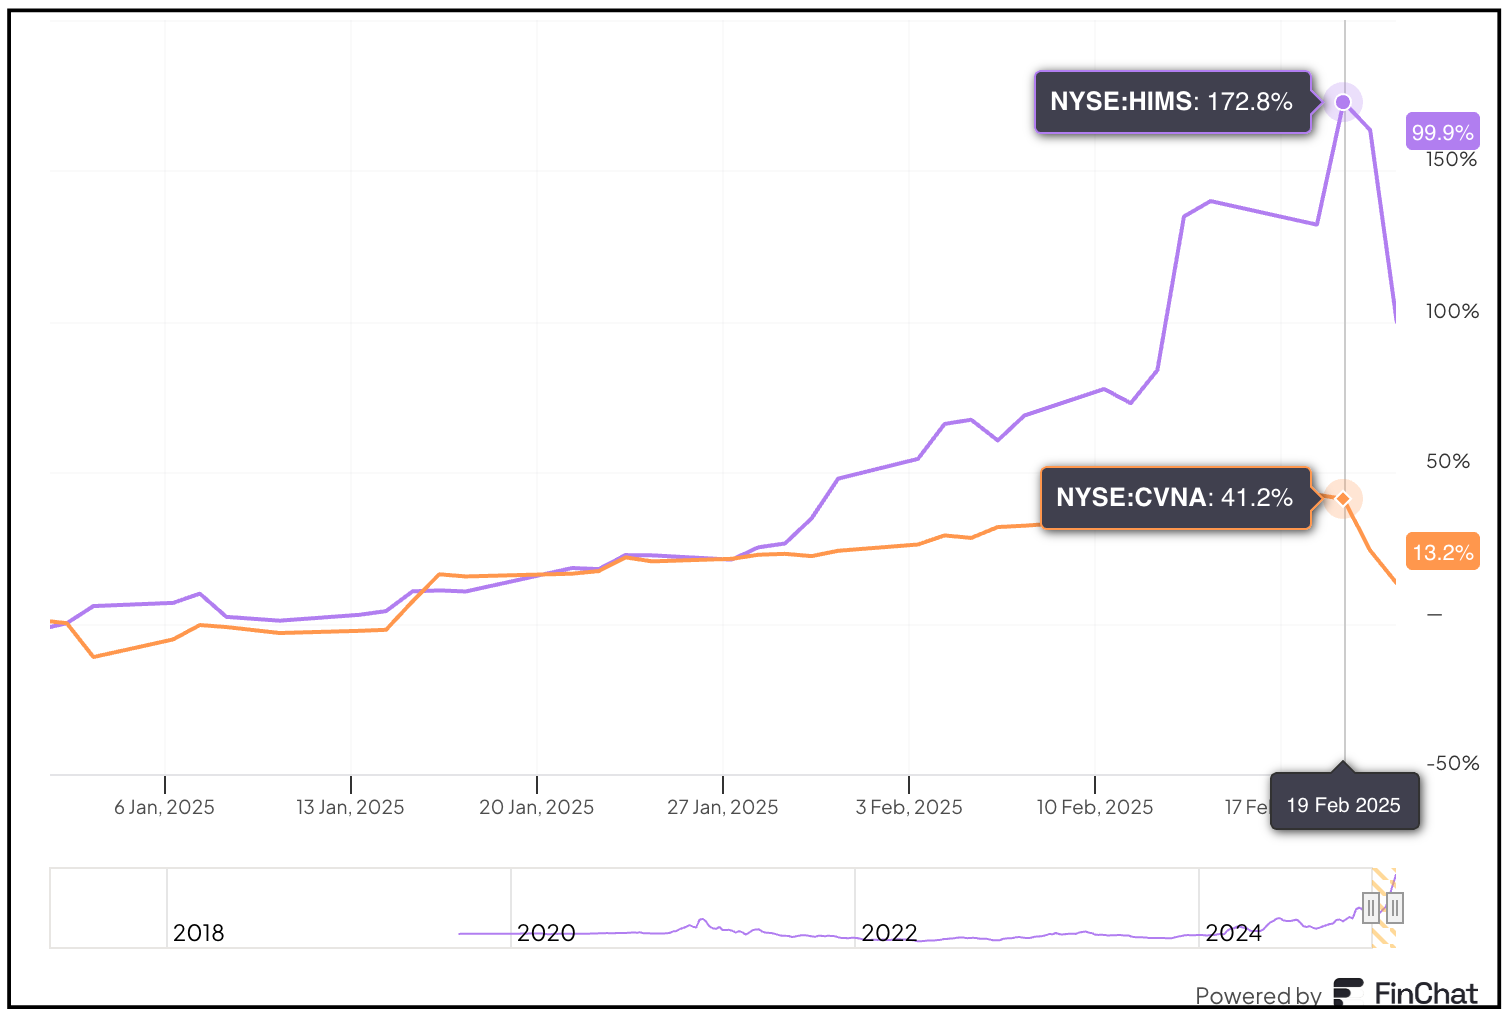Viewport: 1508px width, 1018px height.
Task: Click the 3 Feb, 2025 axis label
Action: click(909, 807)
